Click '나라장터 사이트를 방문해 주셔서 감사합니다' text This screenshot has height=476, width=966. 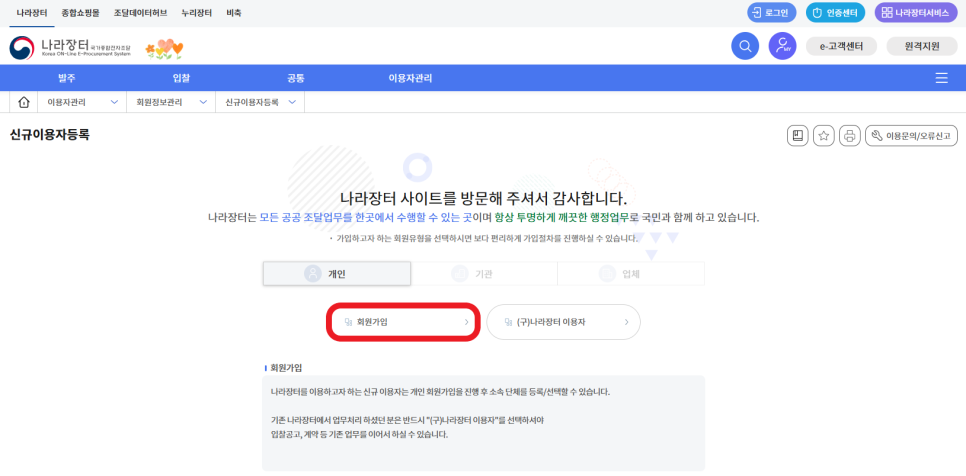[x=484, y=198]
